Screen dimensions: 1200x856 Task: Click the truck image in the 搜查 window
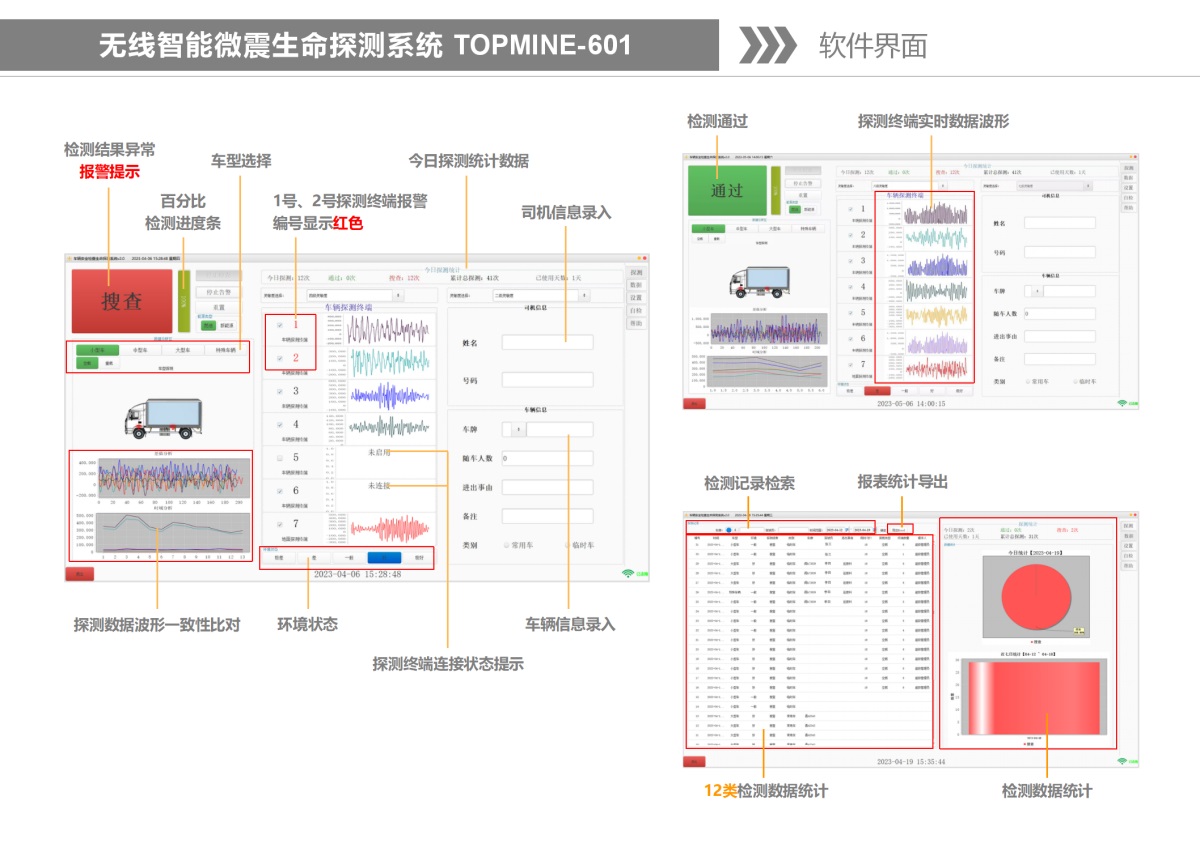(164, 419)
